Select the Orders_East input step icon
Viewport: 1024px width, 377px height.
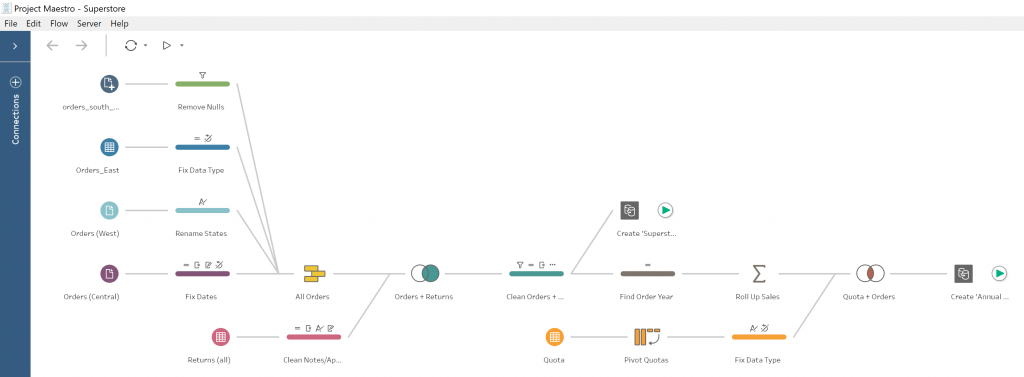point(110,147)
